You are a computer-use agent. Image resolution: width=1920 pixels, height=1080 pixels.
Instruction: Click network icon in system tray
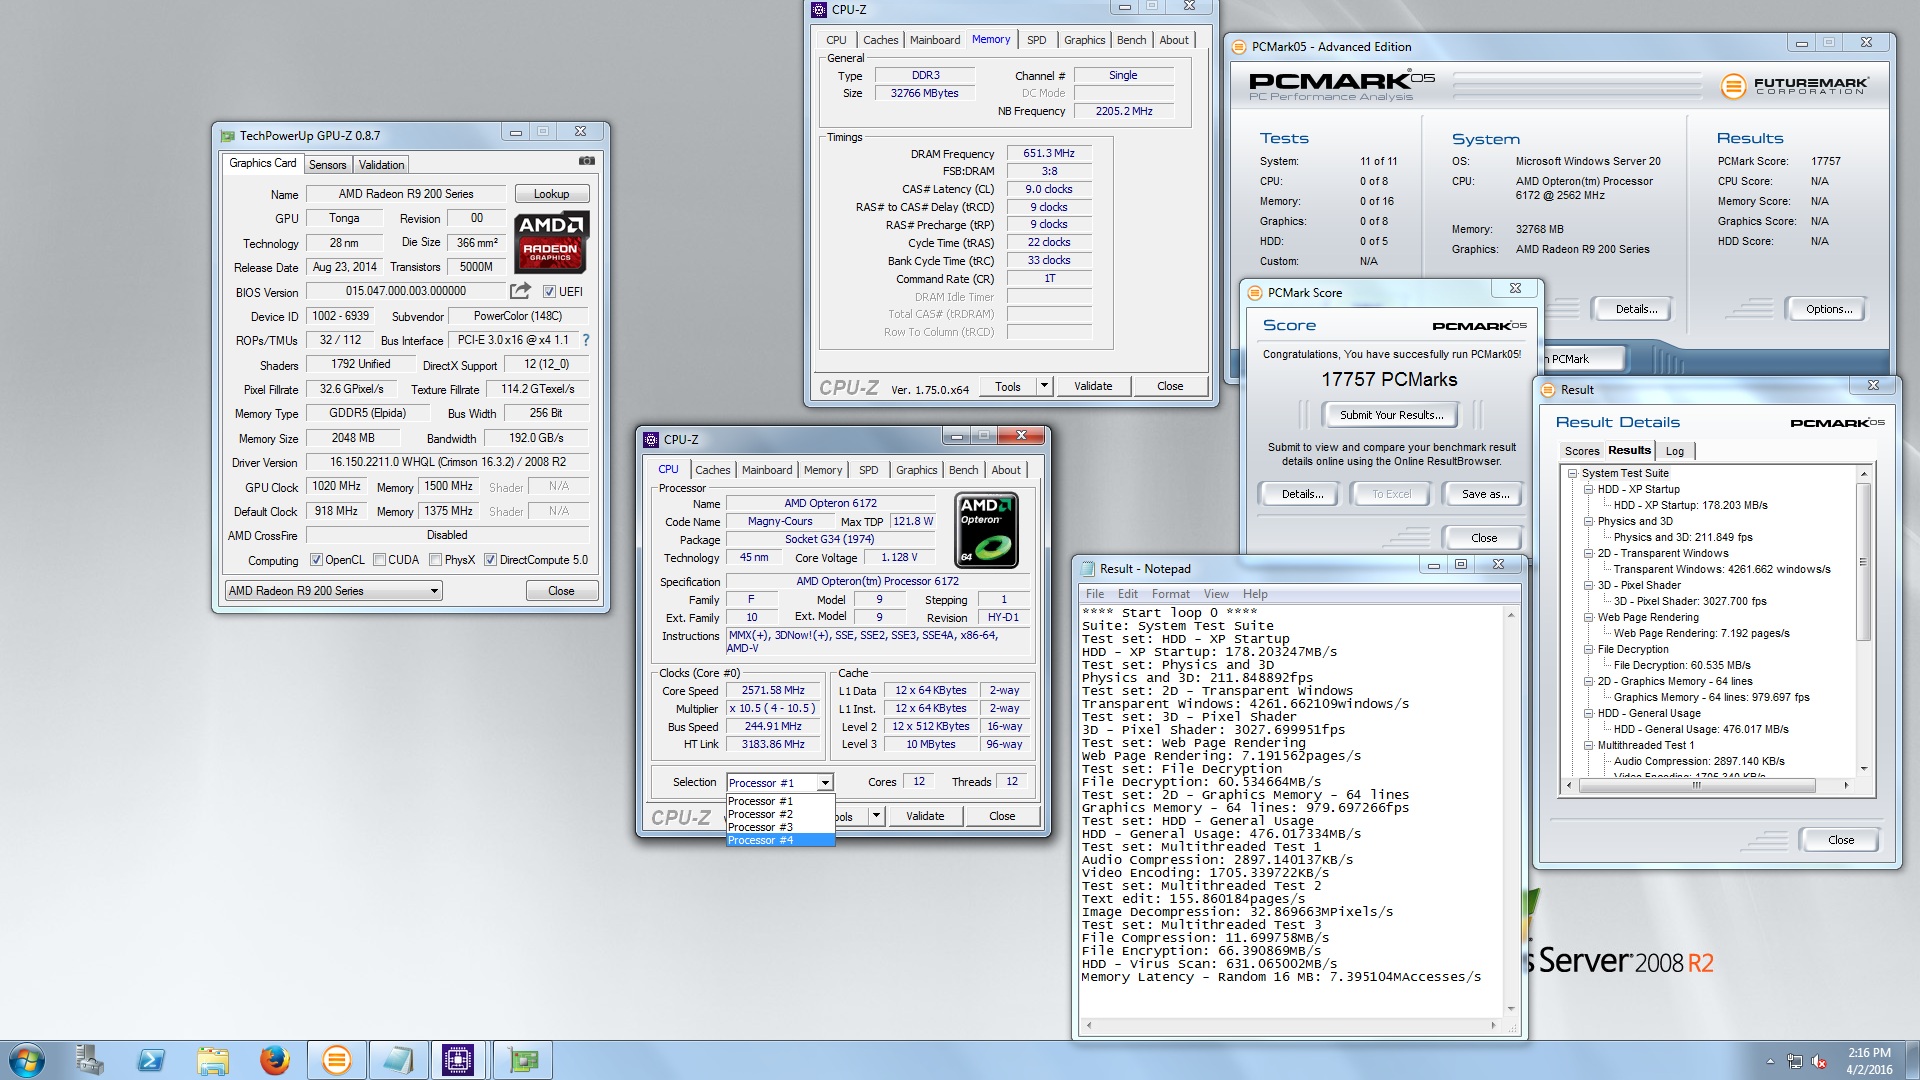[1795, 1061]
